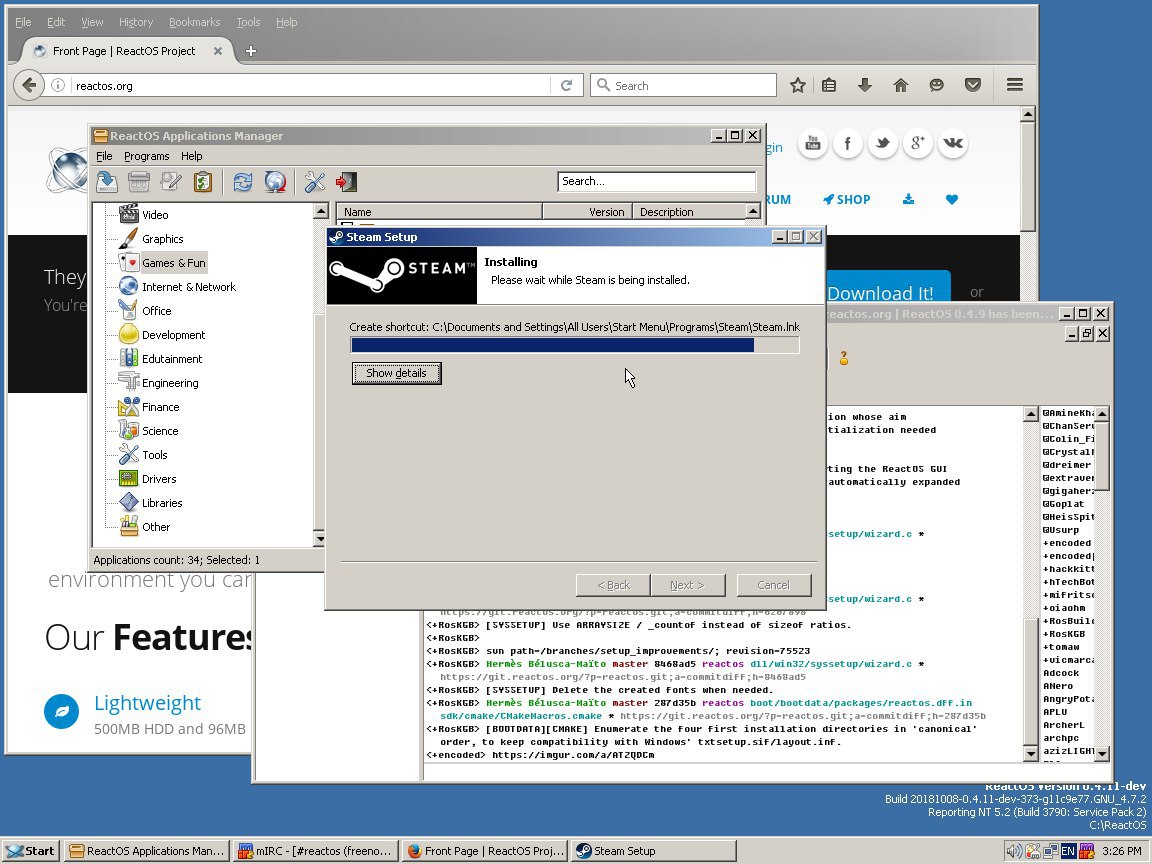Image resolution: width=1152 pixels, height=864 pixels.
Task: Select the Libraries category
Action: pos(162,503)
